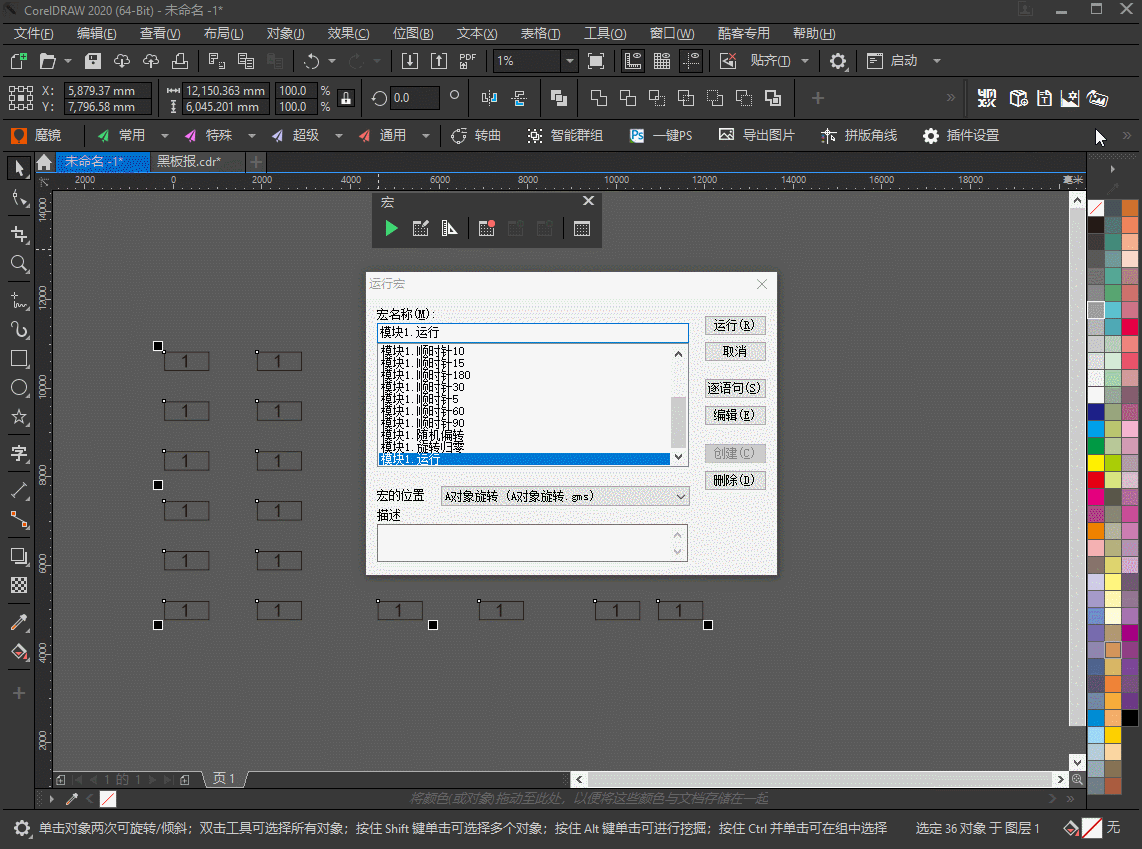
Task: Select the Polygon star tool
Action: [19, 416]
